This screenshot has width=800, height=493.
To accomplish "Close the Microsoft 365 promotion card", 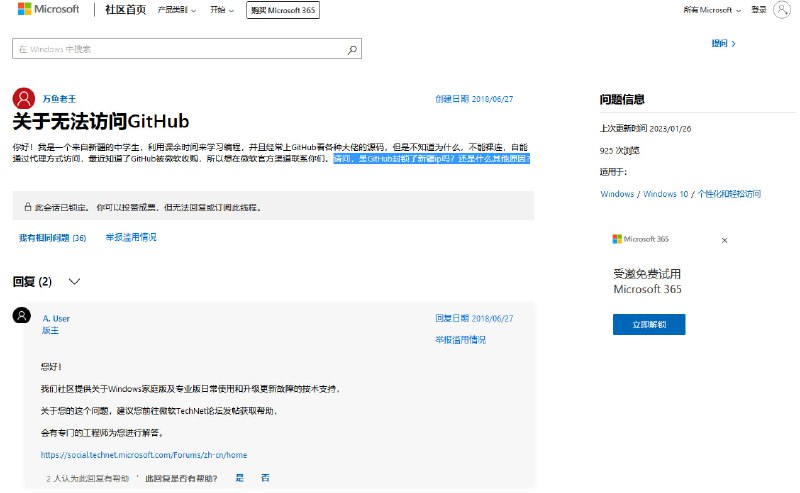I will 724,240.
